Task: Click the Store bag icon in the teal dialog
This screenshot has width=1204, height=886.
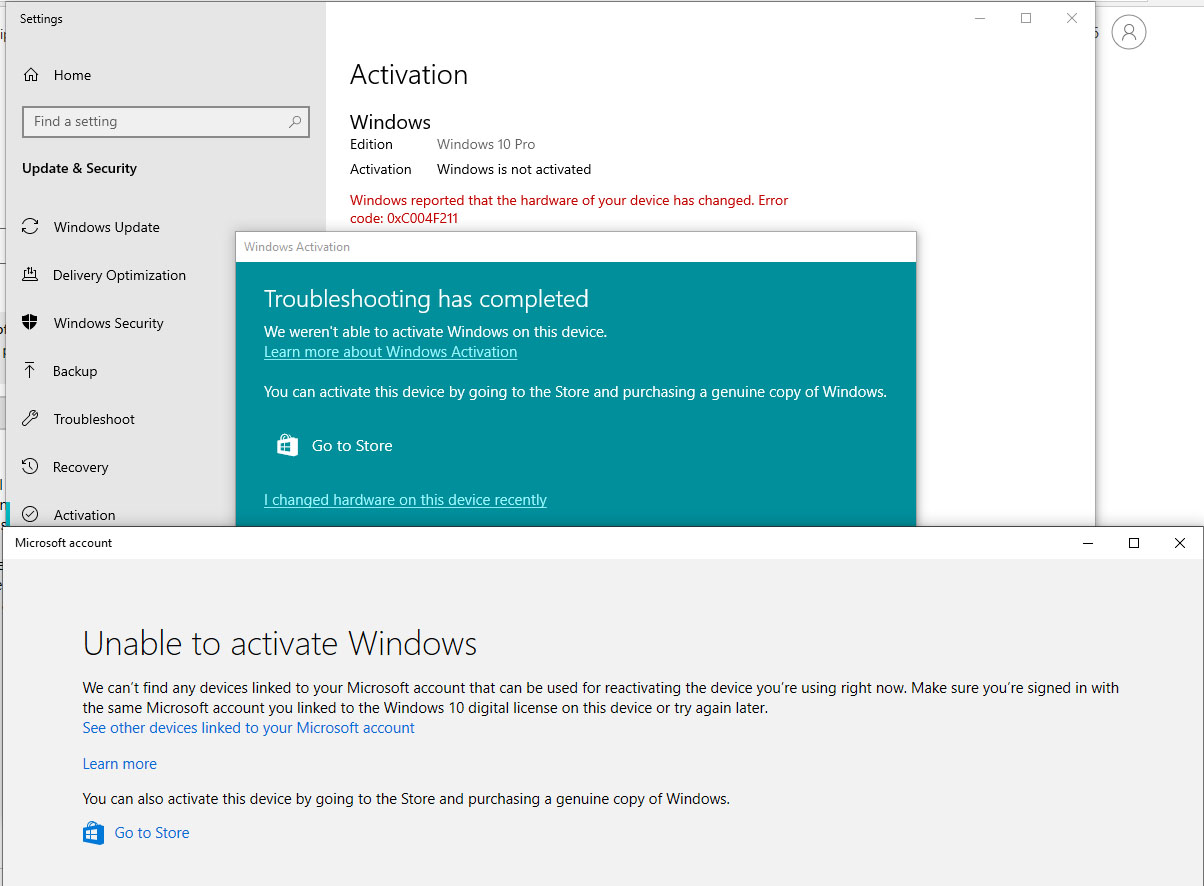Action: click(x=287, y=446)
